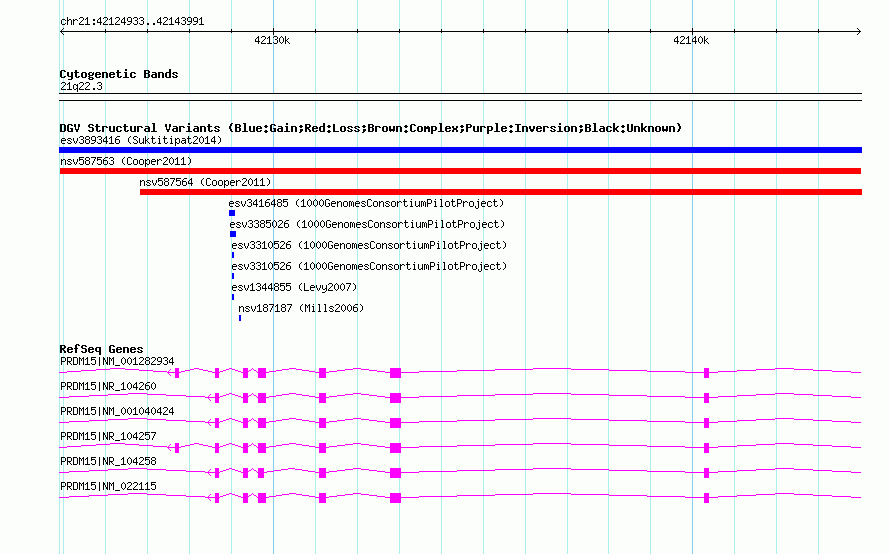
Task: Click the RefSeq Genes track title
Action: 101,349
